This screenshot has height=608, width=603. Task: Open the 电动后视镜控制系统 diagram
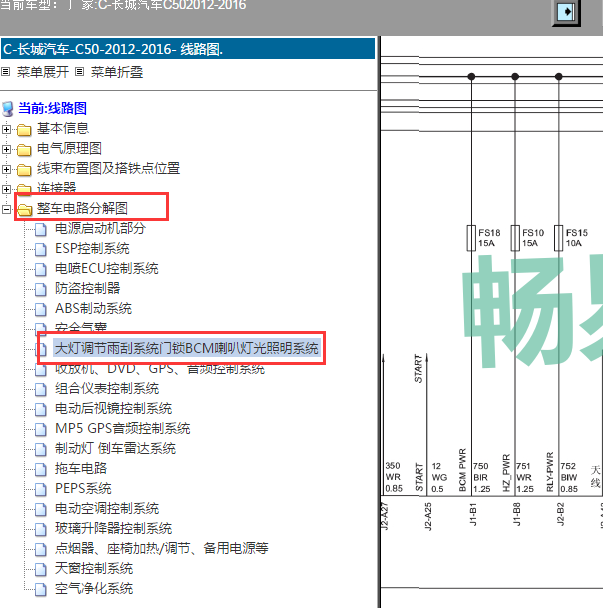[113, 408]
